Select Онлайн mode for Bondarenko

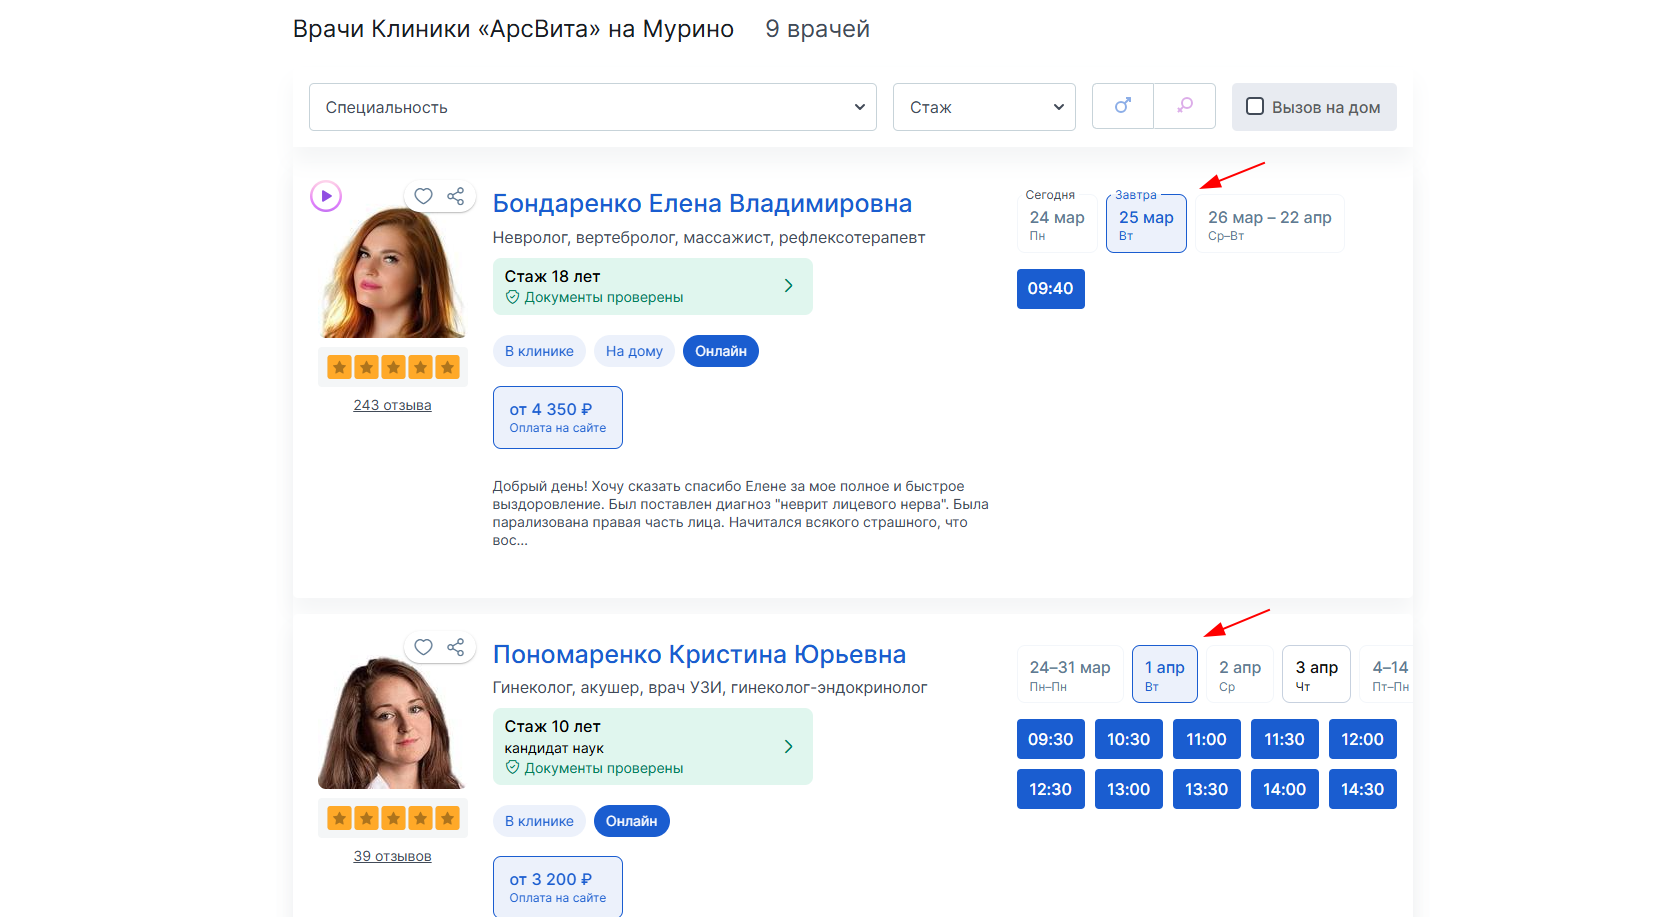coord(721,351)
